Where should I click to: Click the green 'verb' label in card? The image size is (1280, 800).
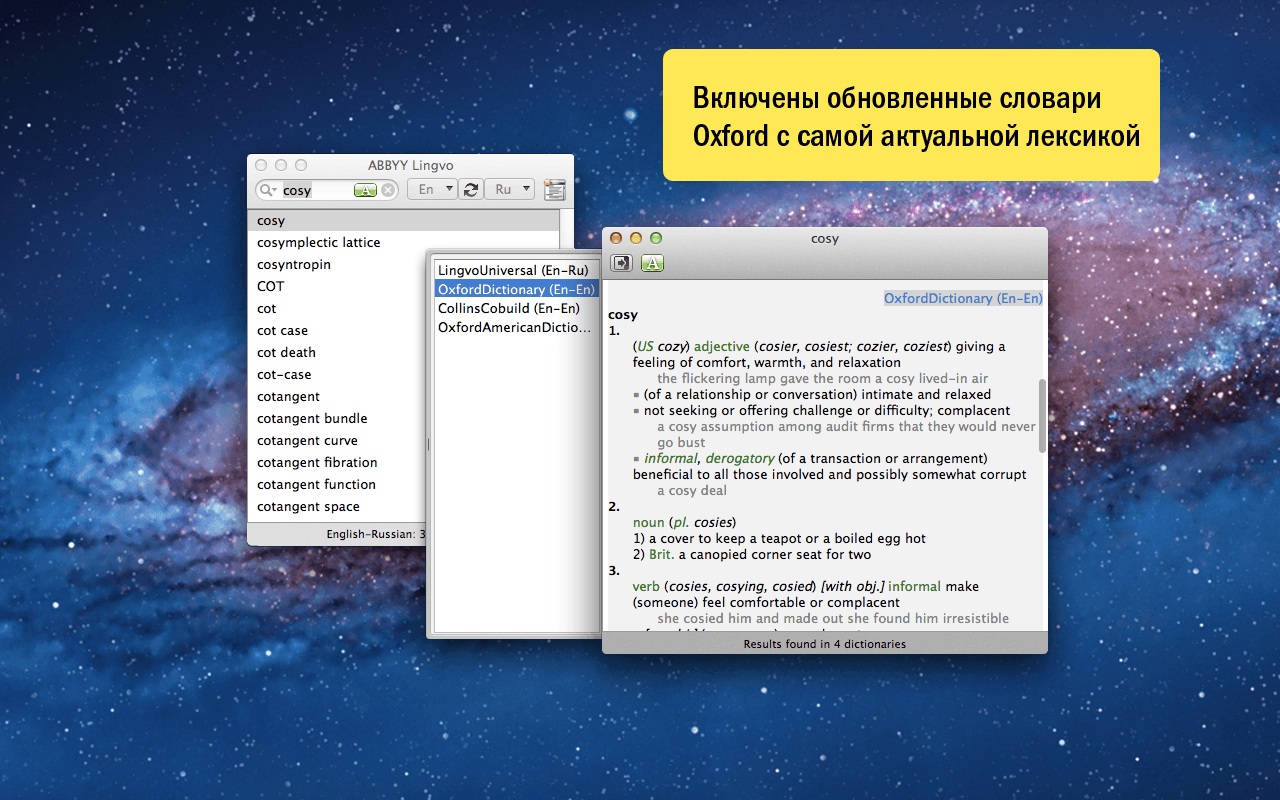pyautogui.click(x=646, y=586)
